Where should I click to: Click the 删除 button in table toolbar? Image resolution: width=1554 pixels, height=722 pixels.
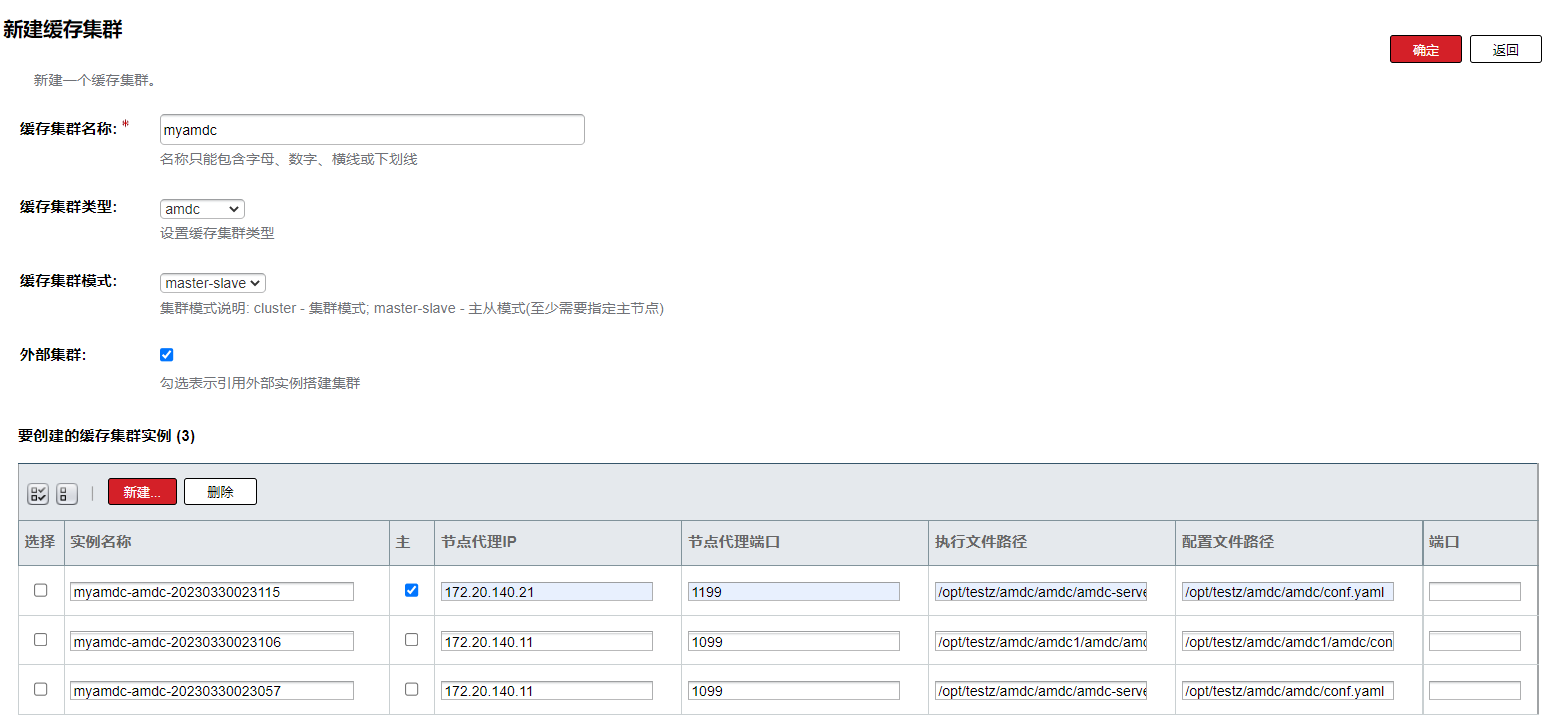(x=220, y=492)
